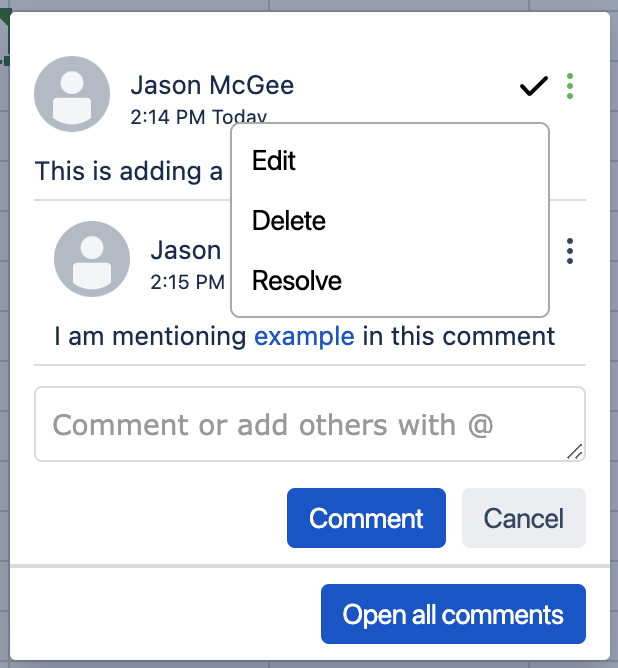
Task: Open the three-dot menu on the reply comment
Action: click(x=570, y=251)
